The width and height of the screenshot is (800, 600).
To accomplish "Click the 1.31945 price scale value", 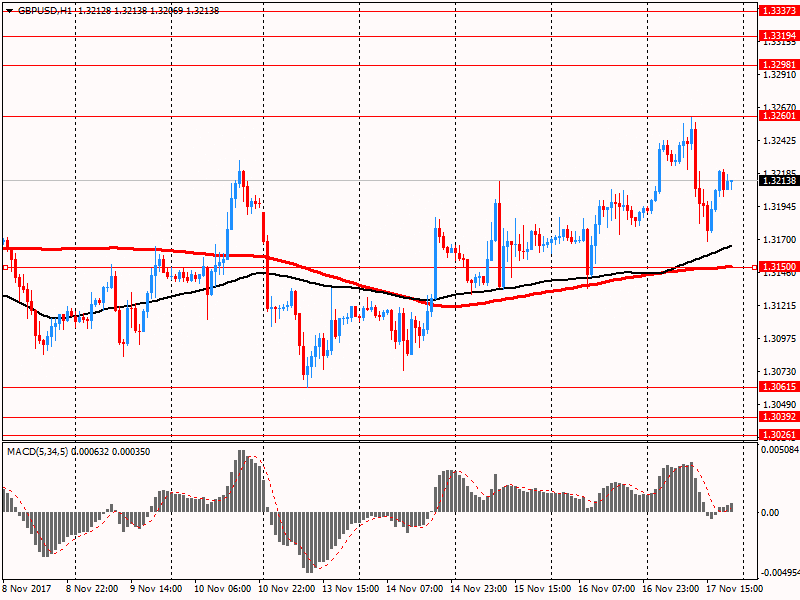I will click(780, 207).
